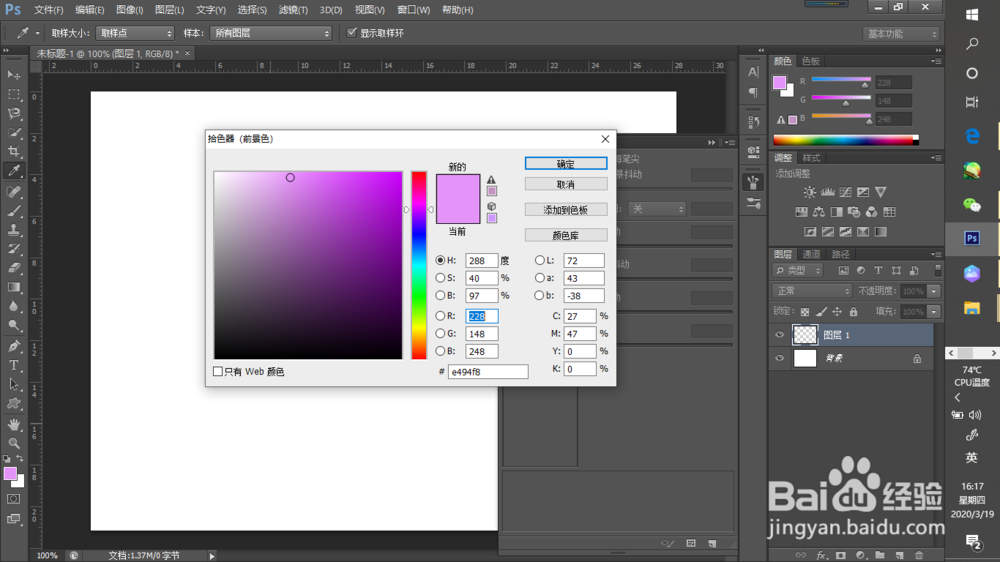The width and height of the screenshot is (1000, 562).
Task: Select the Gradient tool
Action: tap(13, 287)
